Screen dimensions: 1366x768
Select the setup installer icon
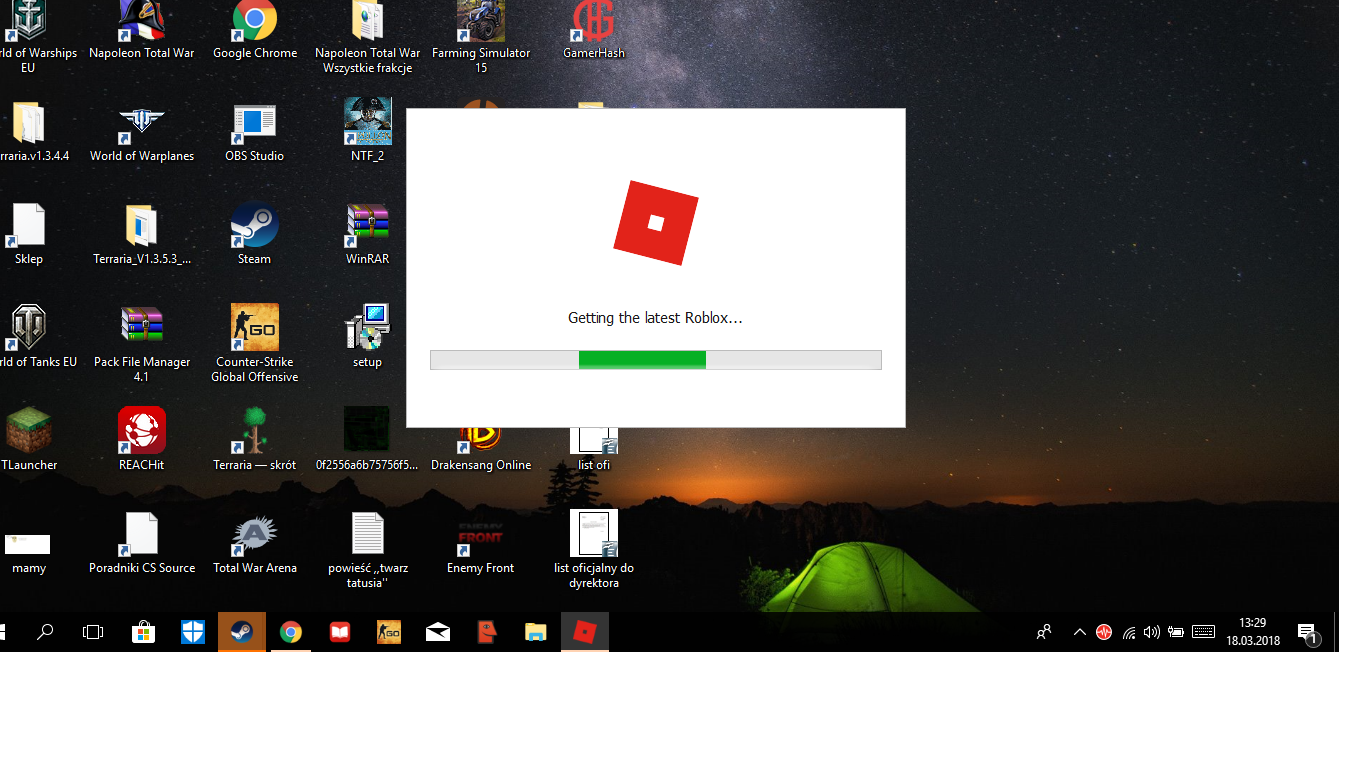pyautogui.click(x=367, y=338)
